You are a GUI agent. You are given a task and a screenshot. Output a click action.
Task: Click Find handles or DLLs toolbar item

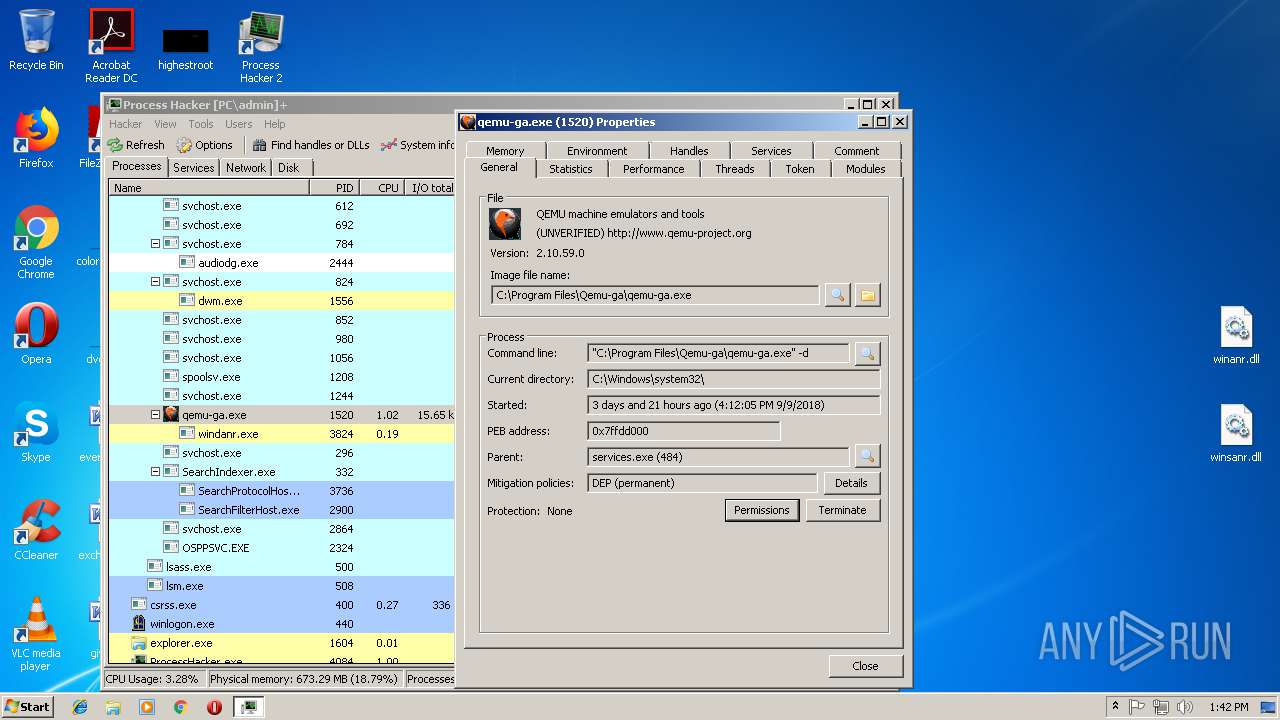click(311, 145)
